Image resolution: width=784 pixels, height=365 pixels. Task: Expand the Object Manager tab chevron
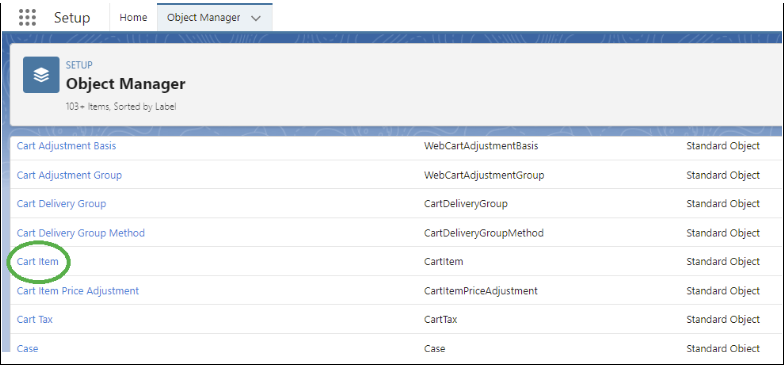tap(256, 18)
